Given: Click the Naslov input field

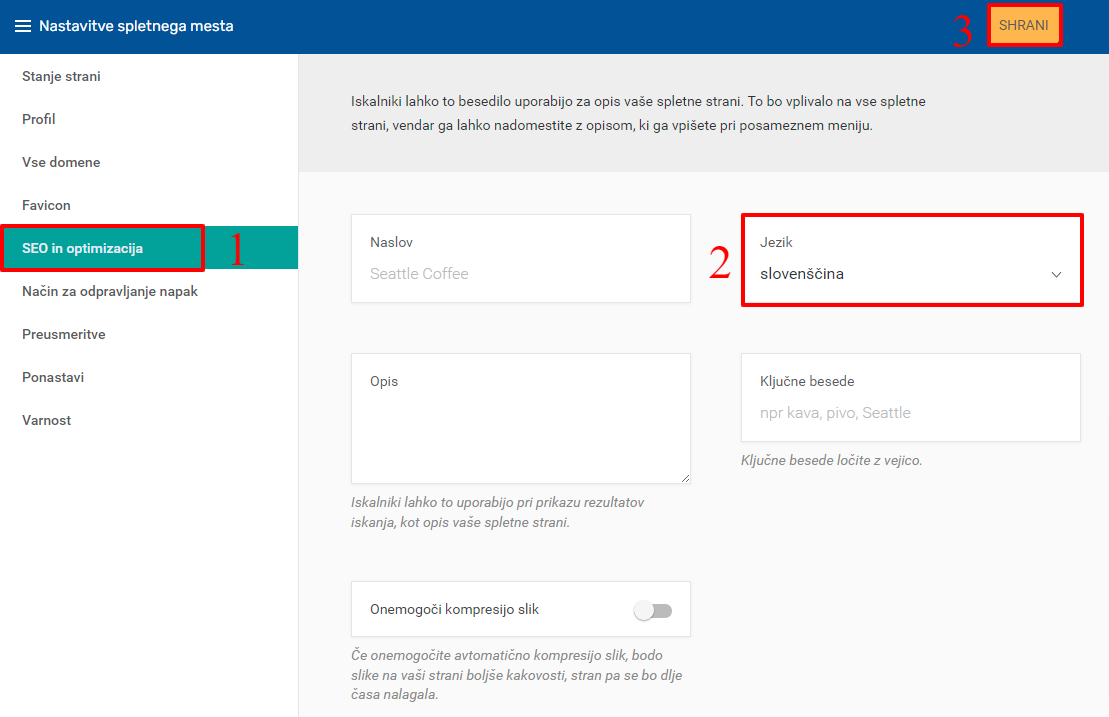Looking at the screenshot, I should click(521, 259).
